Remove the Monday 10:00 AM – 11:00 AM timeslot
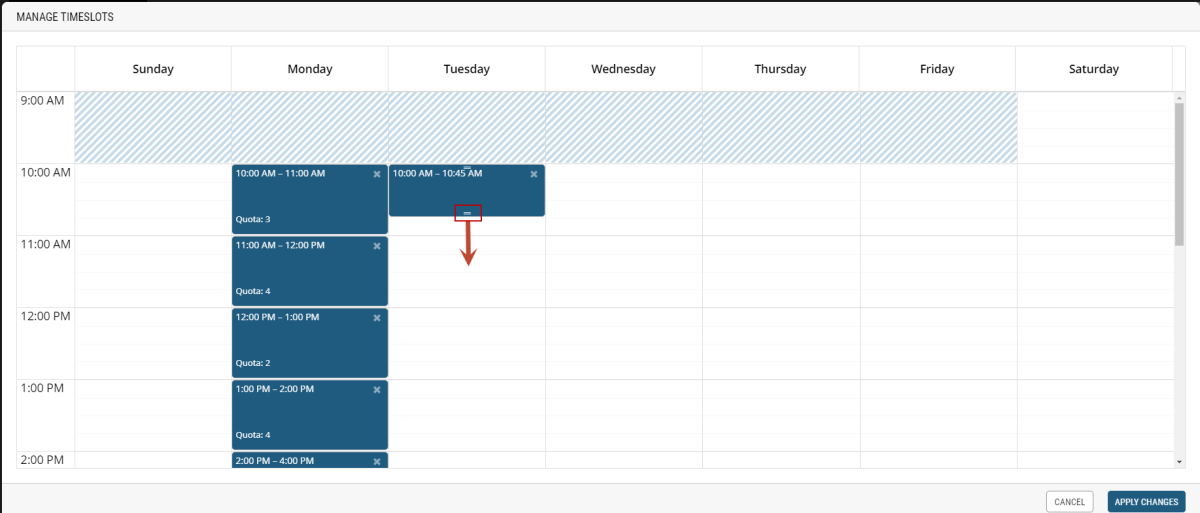Screen dimensions: 1200x513 pyautogui.click(x=377, y=174)
